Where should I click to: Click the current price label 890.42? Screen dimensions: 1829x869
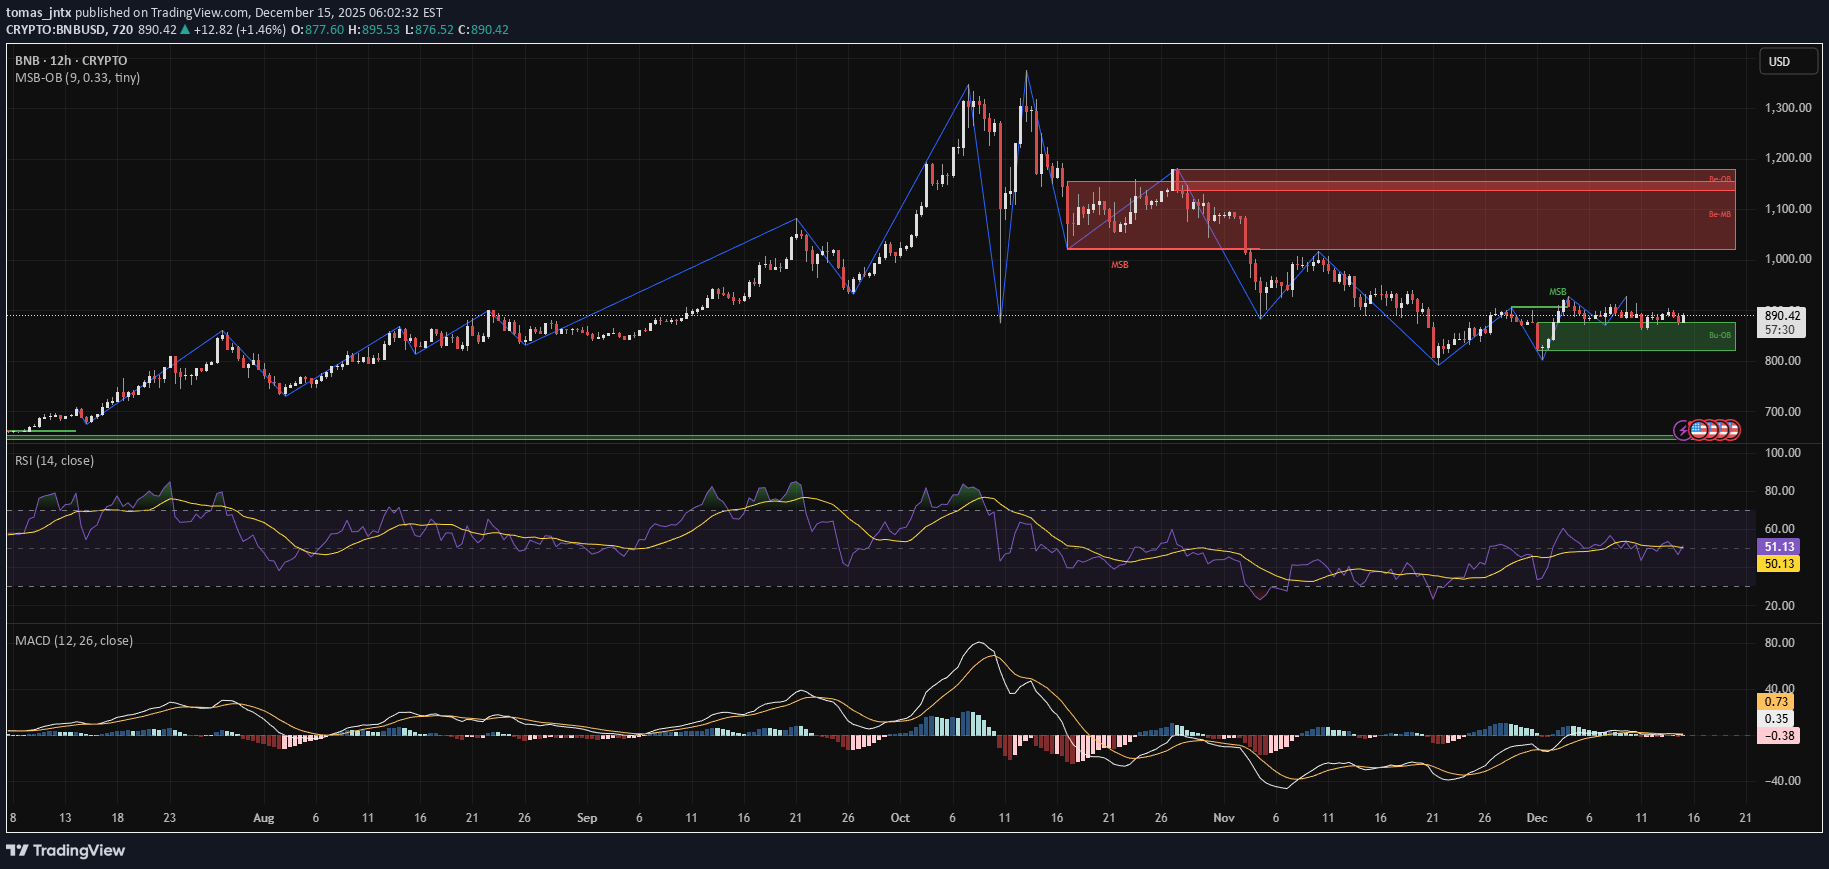click(1781, 315)
